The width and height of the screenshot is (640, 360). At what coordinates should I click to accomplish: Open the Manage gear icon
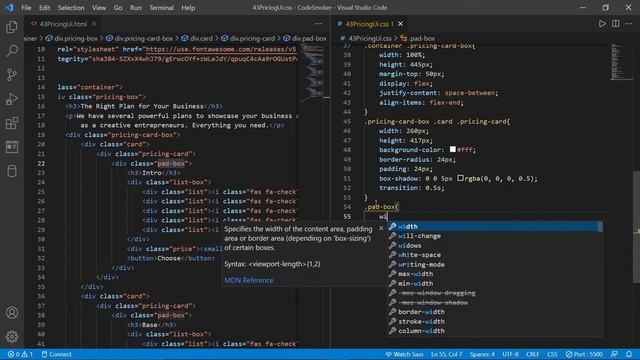click(12, 336)
